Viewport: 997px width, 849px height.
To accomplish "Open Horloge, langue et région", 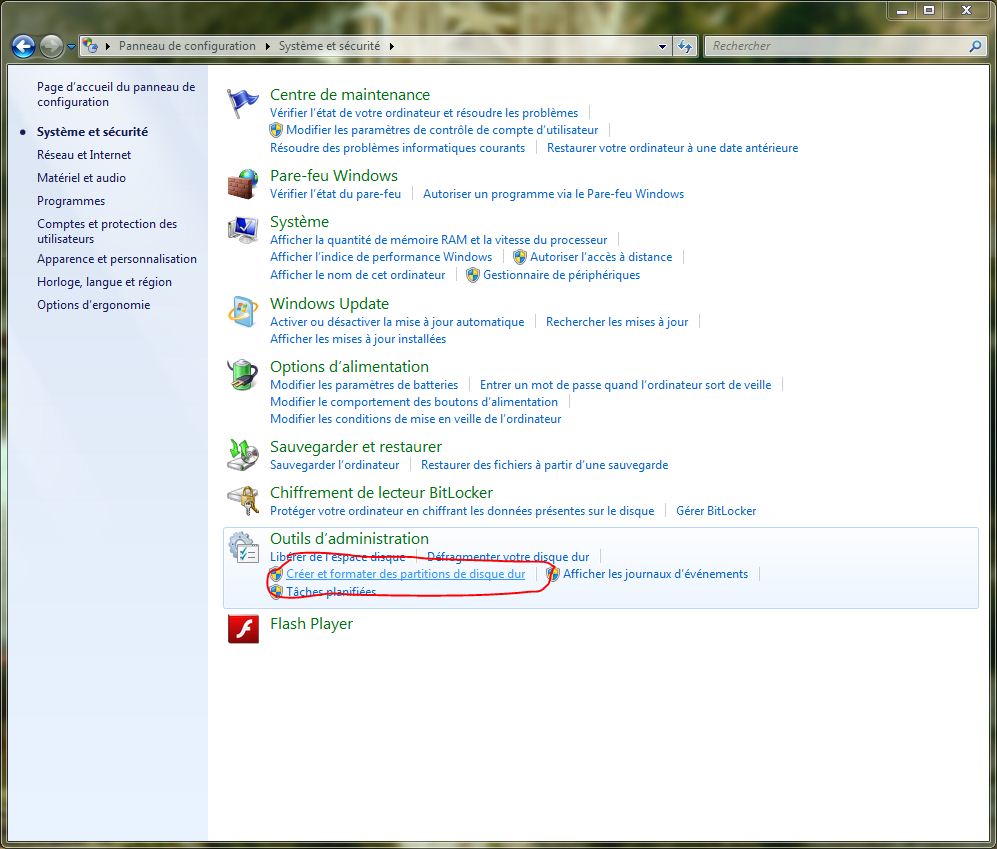I will pos(104,282).
